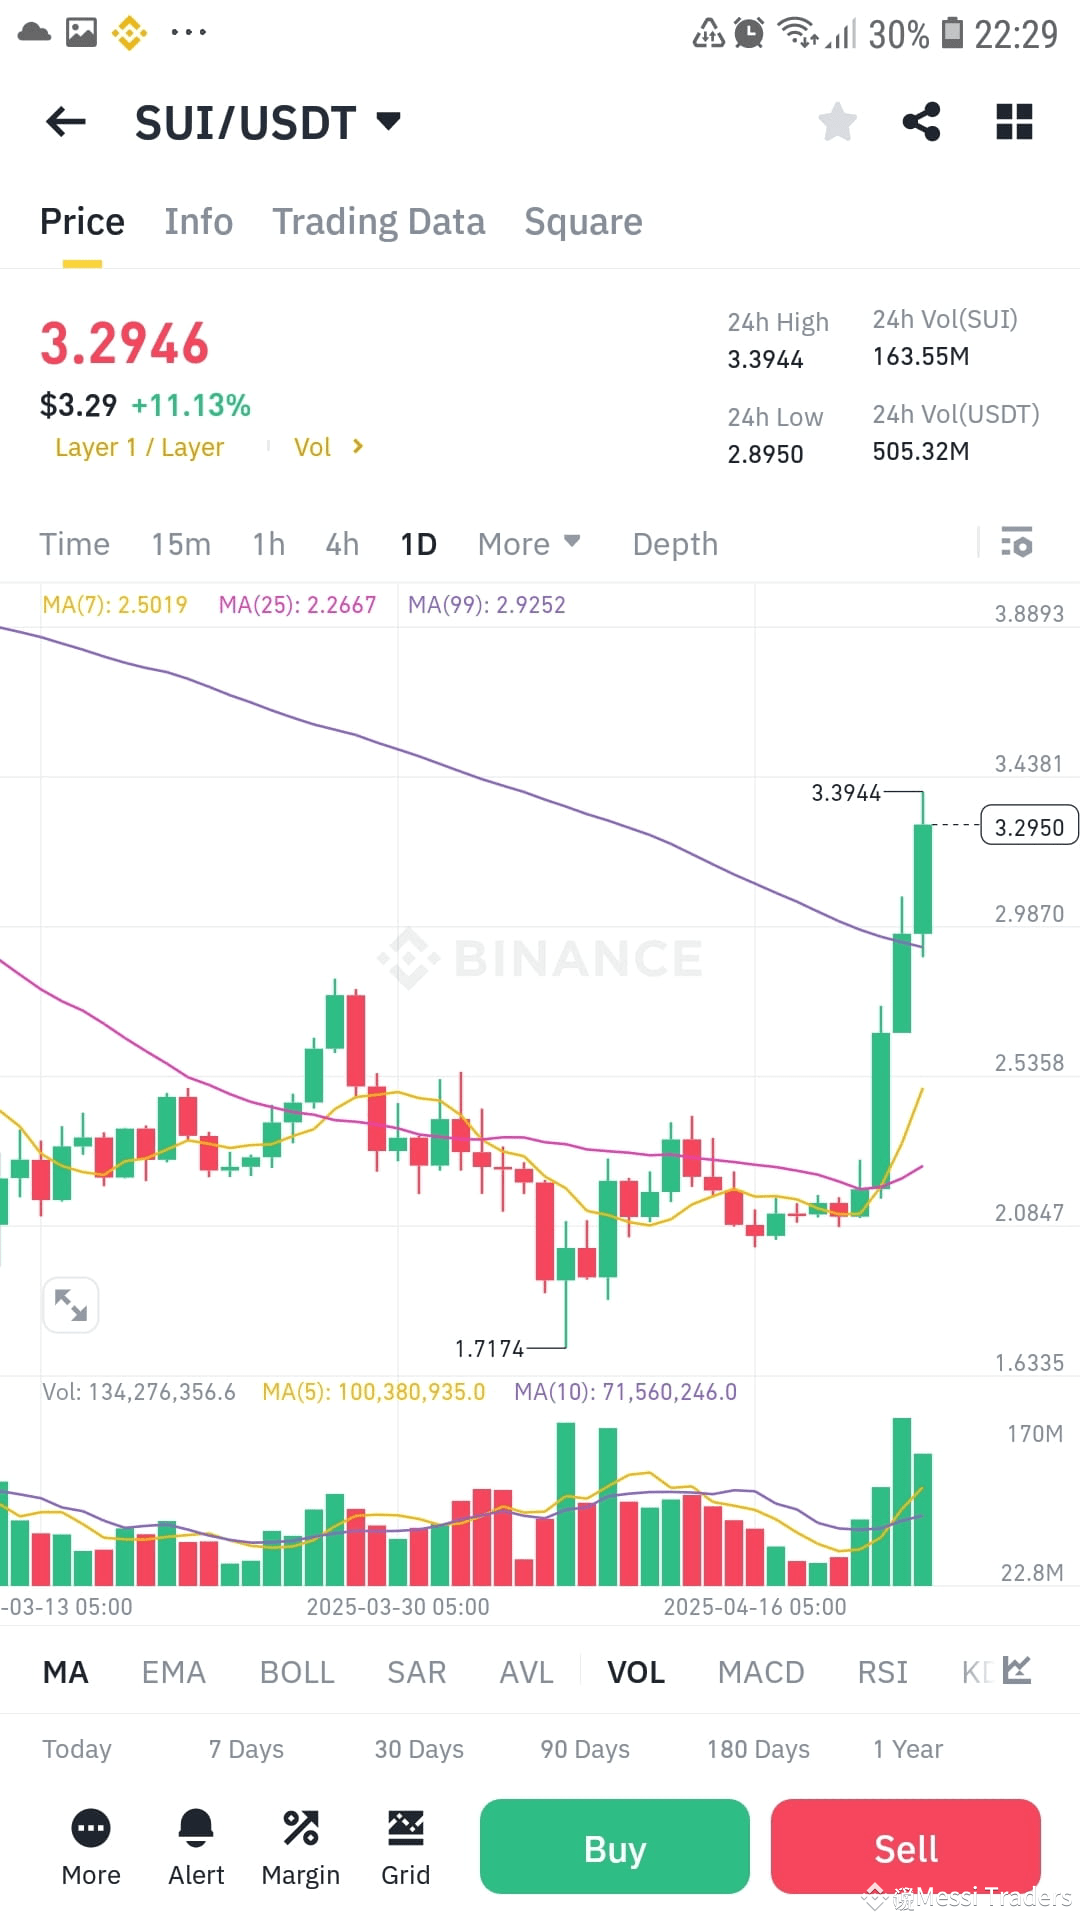The height and width of the screenshot is (1920, 1080).
Task: Toggle the RSI indicator
Action: click(881, 1671)
